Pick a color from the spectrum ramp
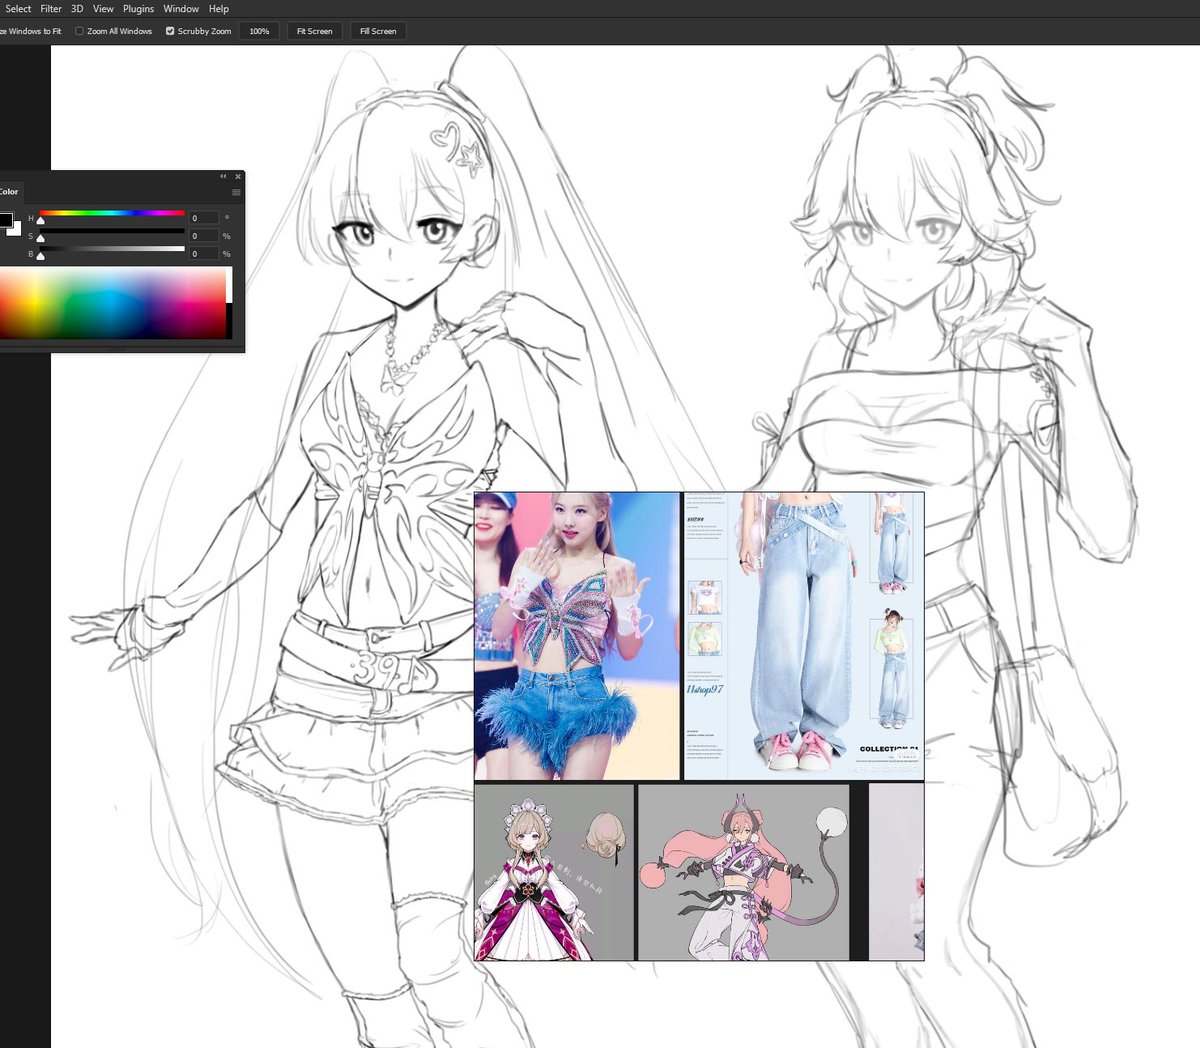This screenshot has width=1200, height=1048. (x=113, y=302)
